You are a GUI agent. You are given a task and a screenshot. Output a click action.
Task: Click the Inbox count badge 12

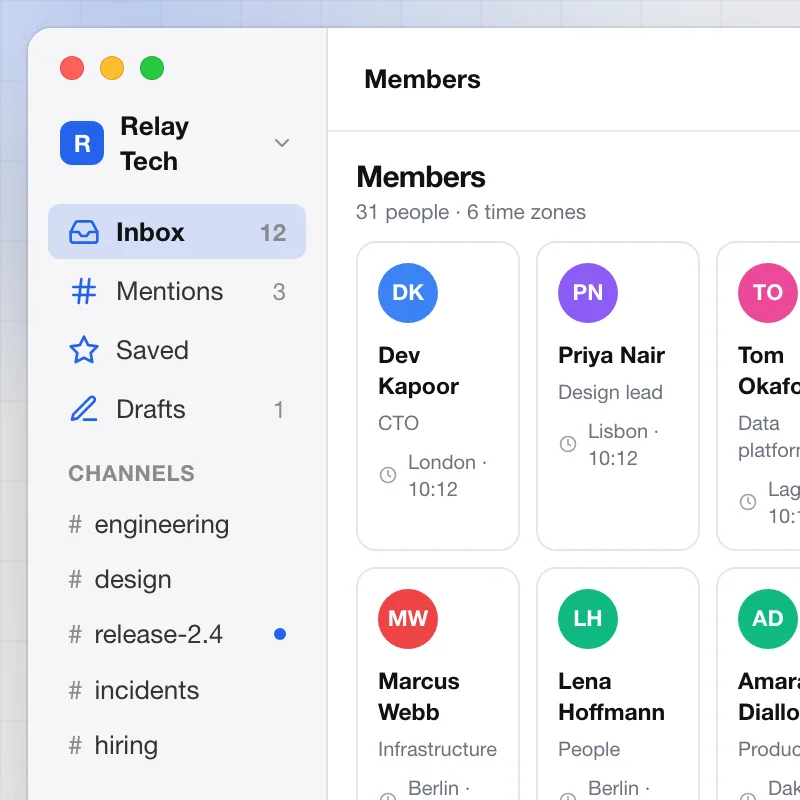(273, 233)
